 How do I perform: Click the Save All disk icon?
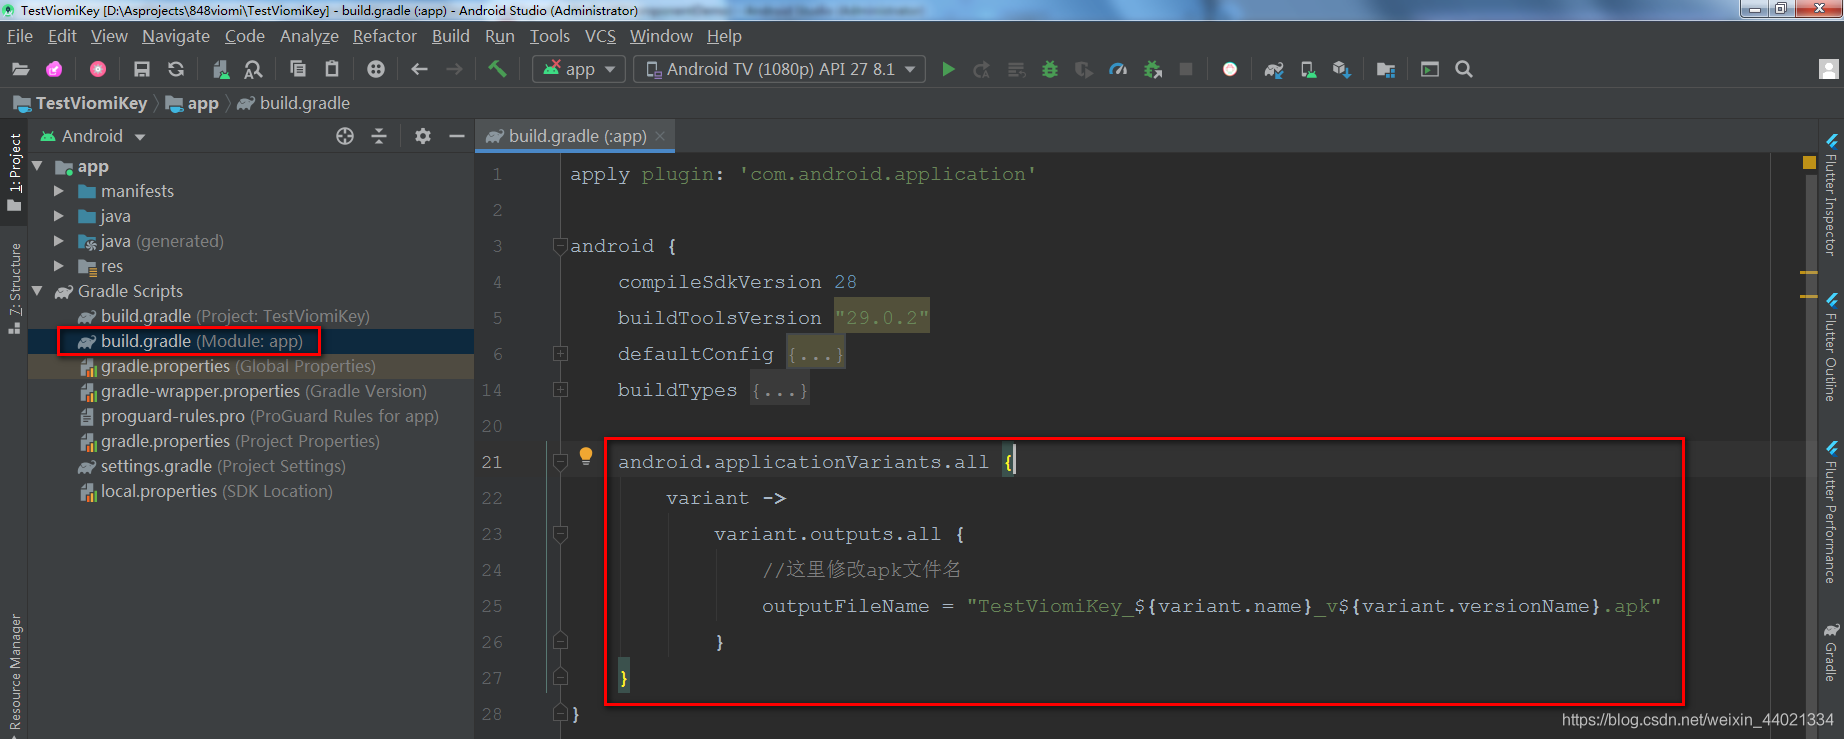(x=142, y=69)
